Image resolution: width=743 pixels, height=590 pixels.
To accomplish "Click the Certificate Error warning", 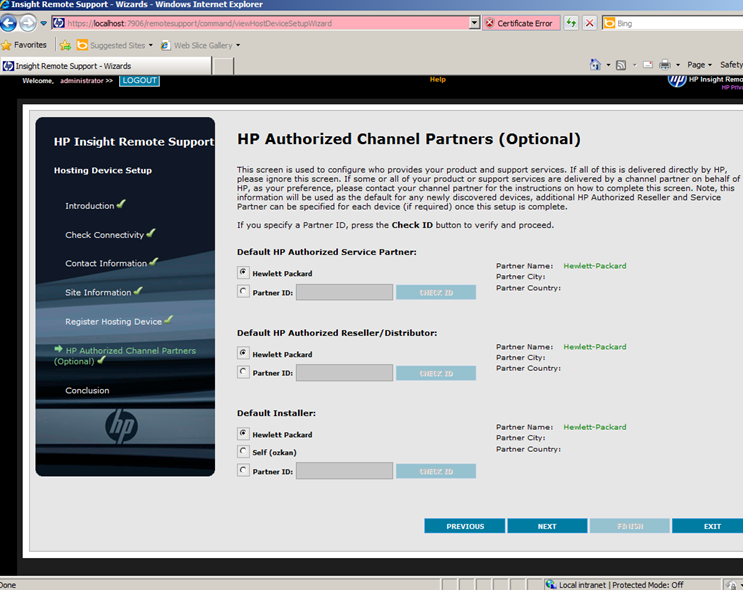I will (520, 23).
